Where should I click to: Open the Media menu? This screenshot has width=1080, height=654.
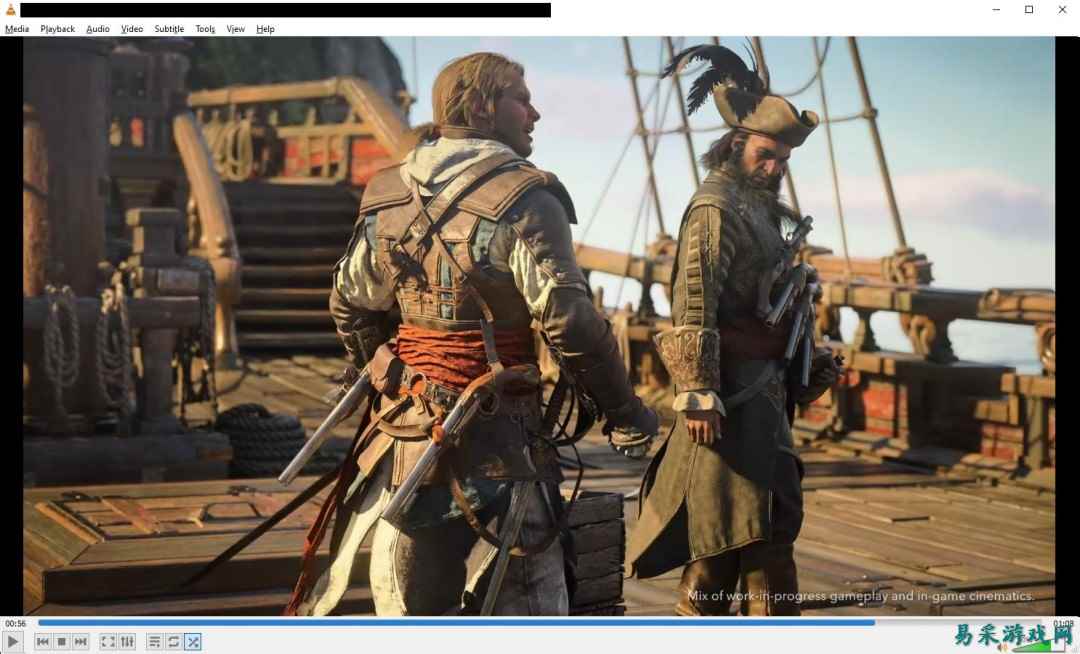tap(17, 29)
